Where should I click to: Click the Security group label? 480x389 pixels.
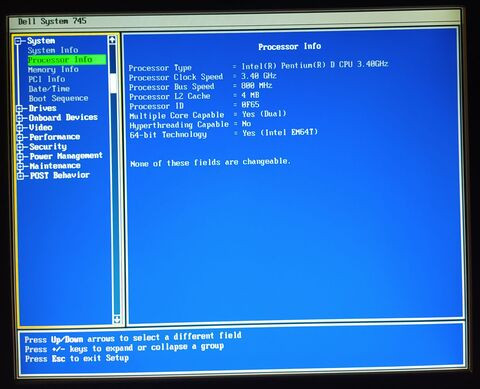[x=48, y=147]
